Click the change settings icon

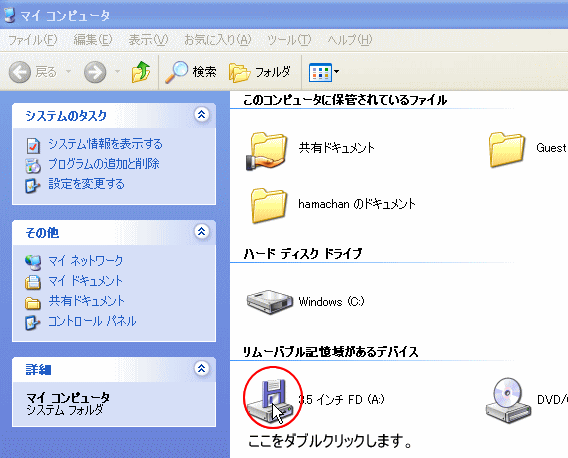click(33, 186)
